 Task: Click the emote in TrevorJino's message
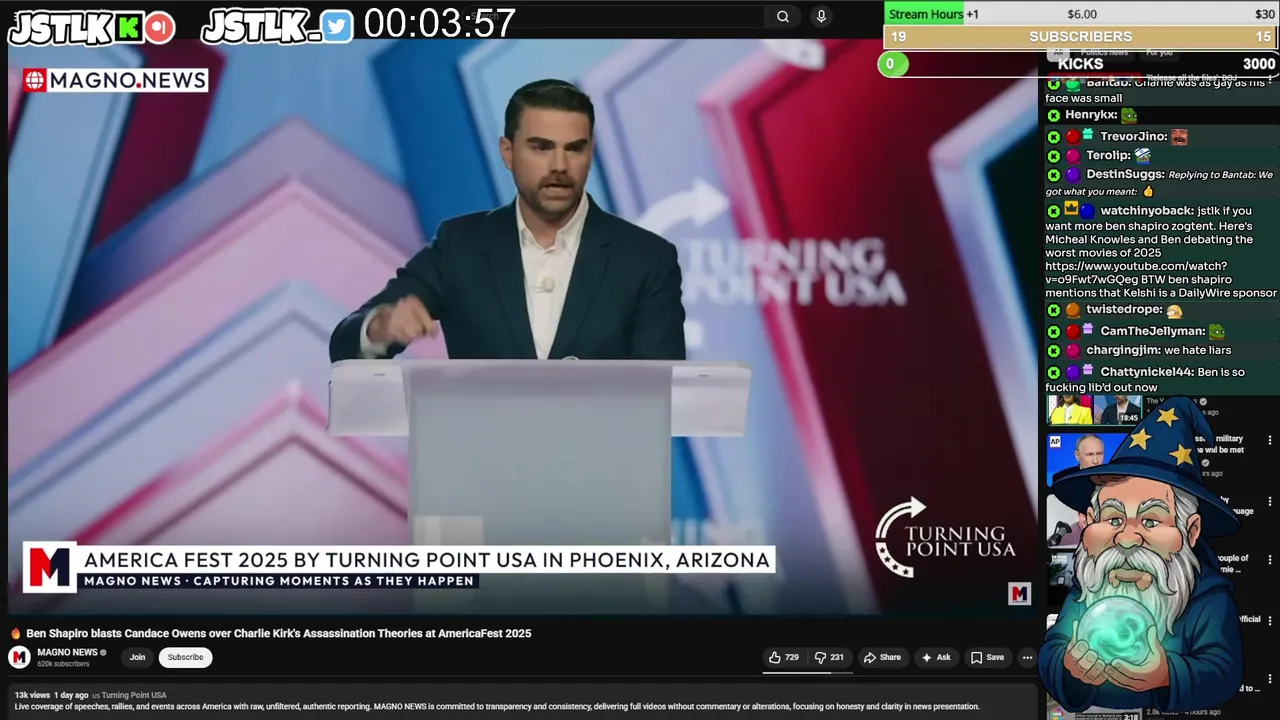pos(1179,137)
